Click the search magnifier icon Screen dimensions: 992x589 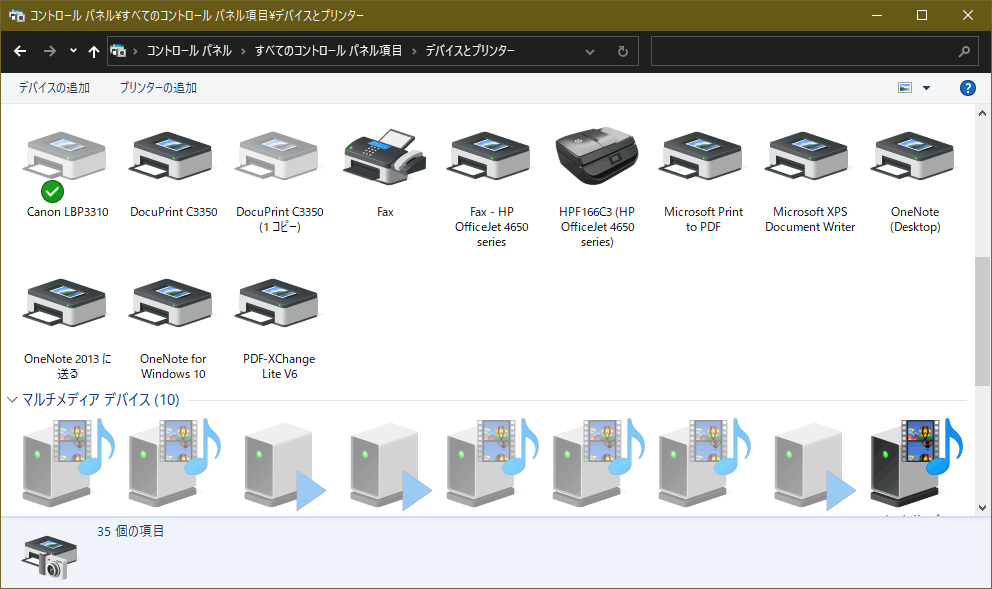pos(964,51)
